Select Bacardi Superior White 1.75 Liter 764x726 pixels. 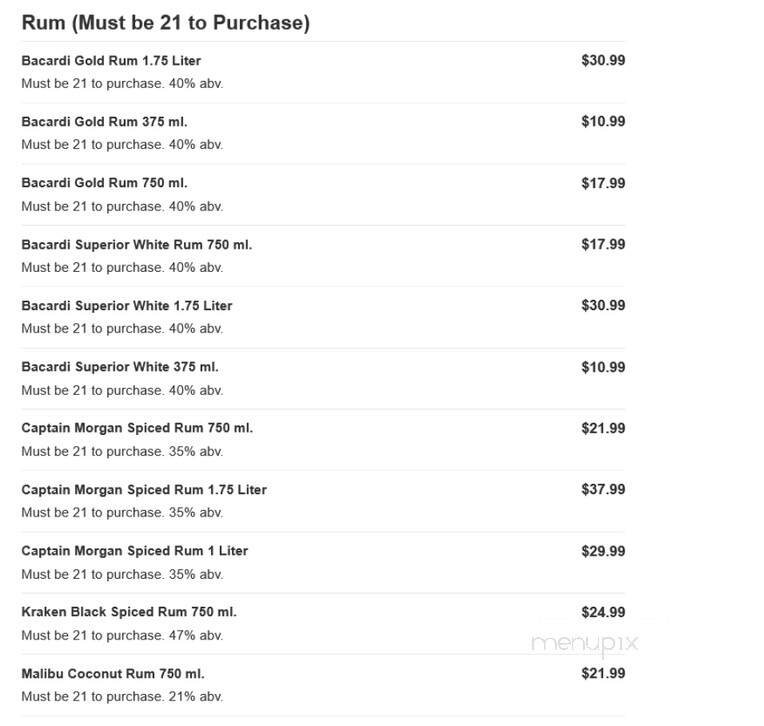click(126, 306)
